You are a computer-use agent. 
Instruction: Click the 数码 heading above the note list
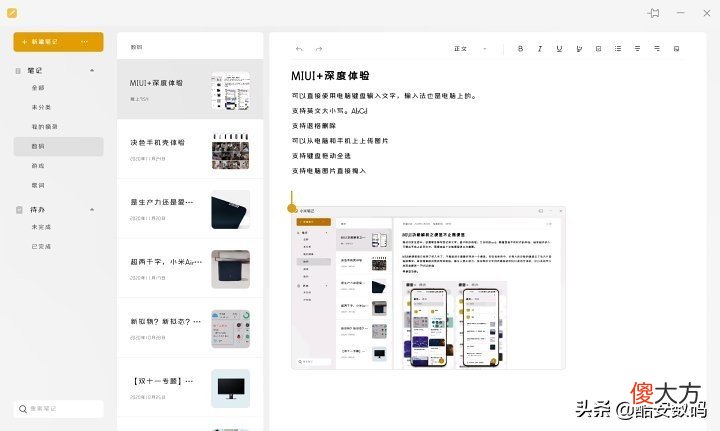pyautogui.click(x=136, y=47)
